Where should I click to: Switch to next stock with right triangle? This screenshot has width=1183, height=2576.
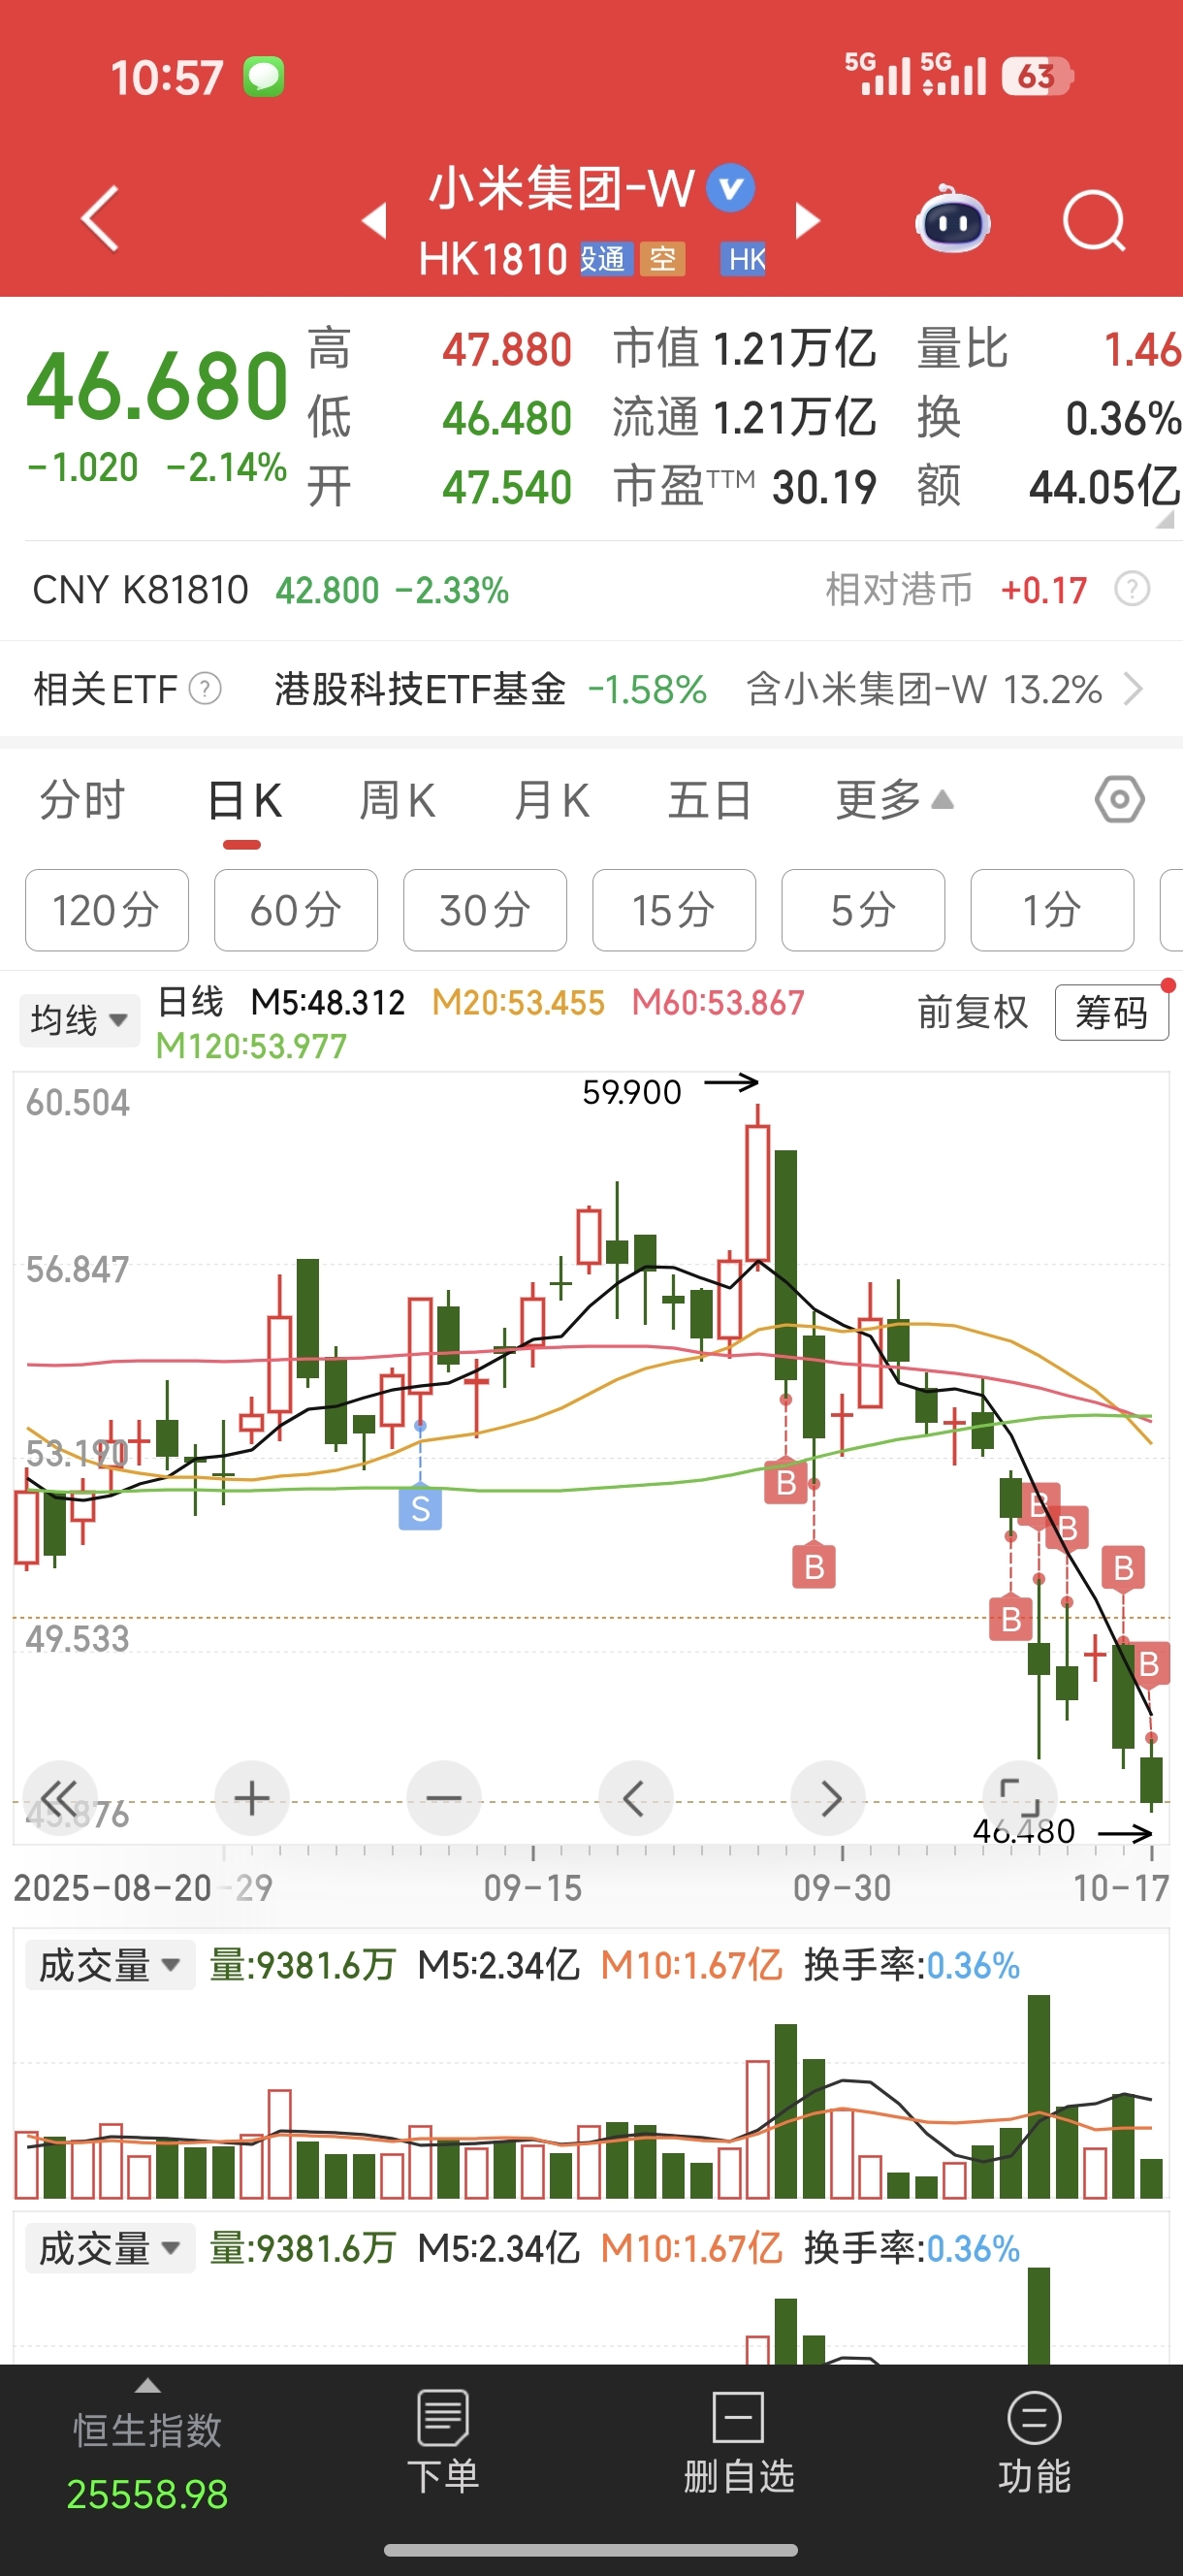pos(807,221)
